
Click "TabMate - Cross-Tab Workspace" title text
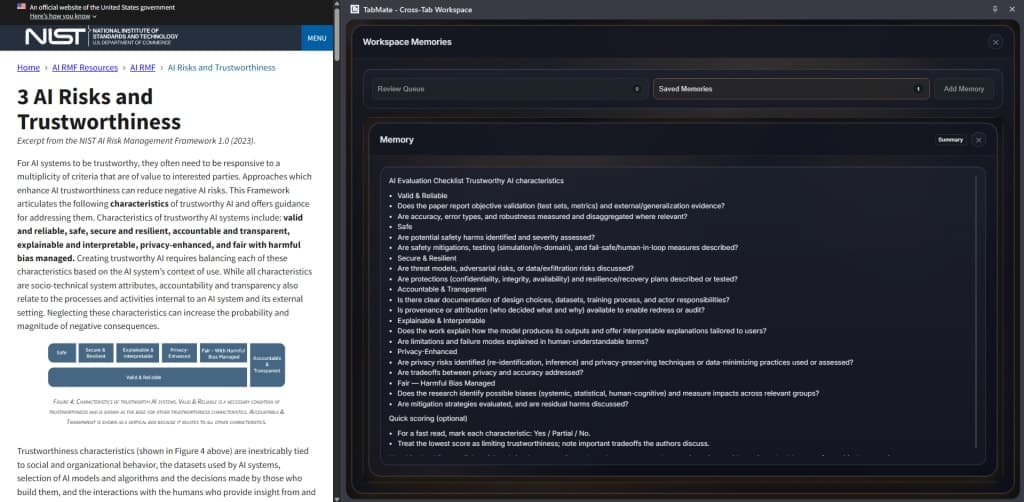tap(418, 10)
